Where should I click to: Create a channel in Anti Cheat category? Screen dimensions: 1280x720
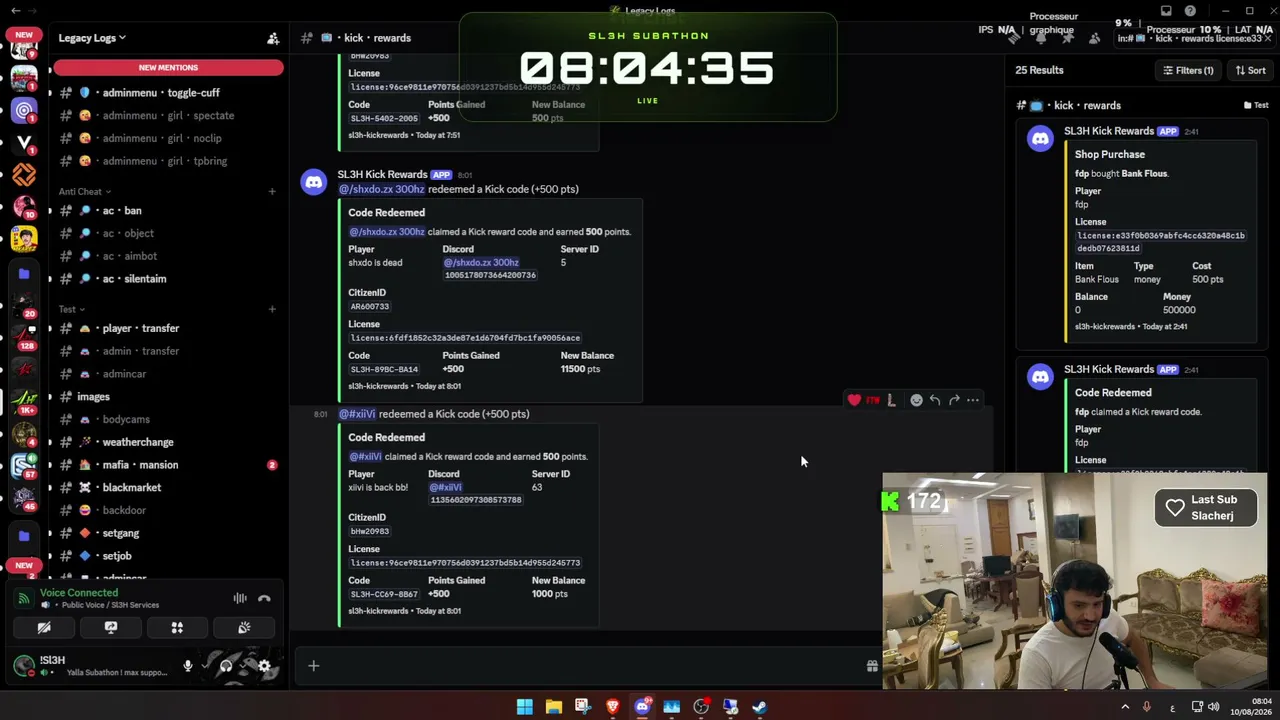pyautogui.click(x=272, y=191)
